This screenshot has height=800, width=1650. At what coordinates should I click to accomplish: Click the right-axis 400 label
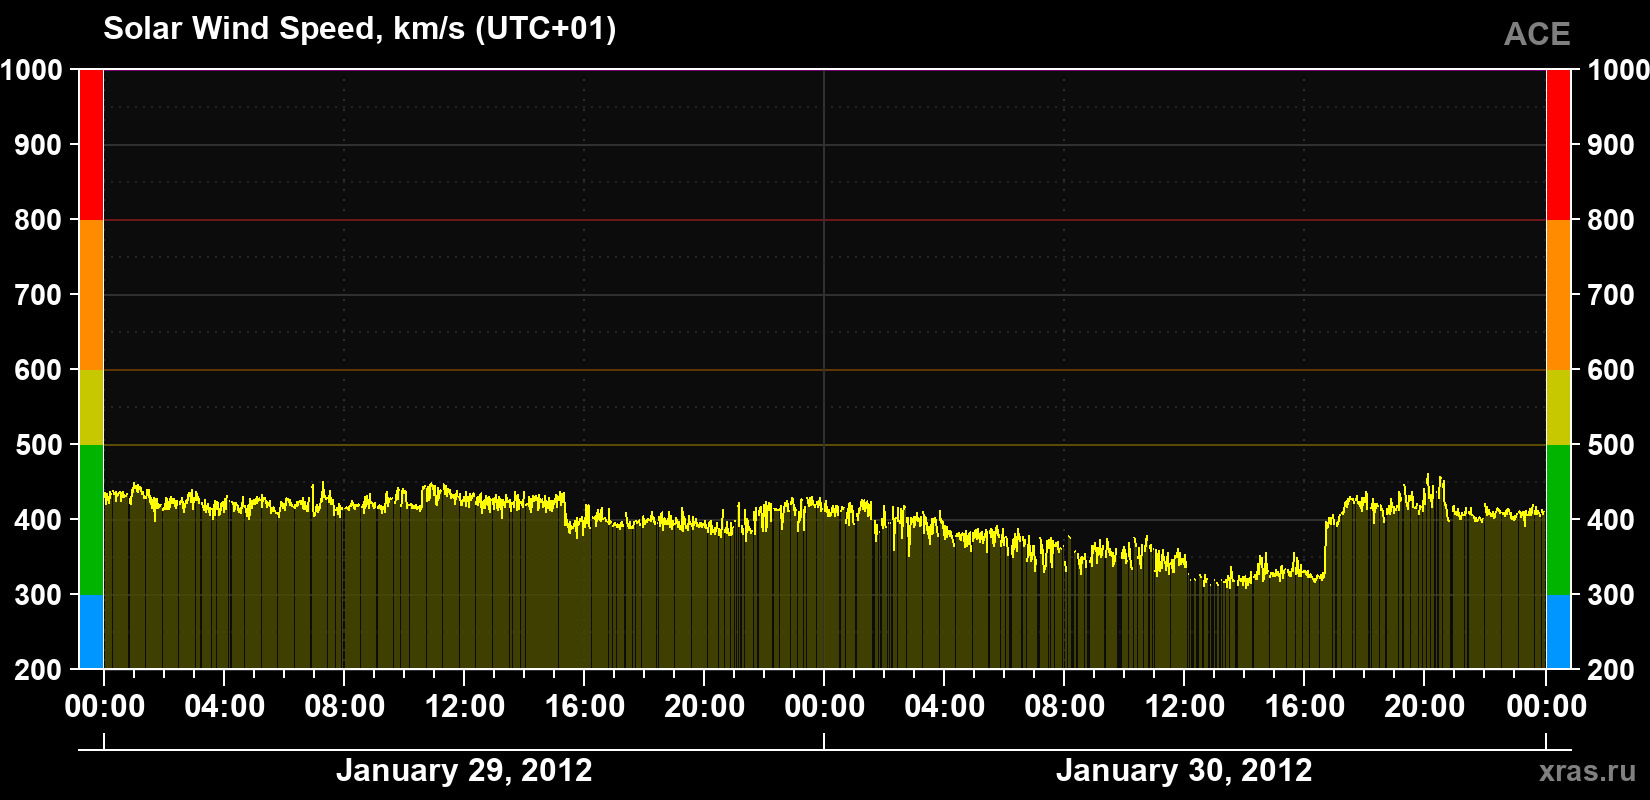(x=1611, y=520)
